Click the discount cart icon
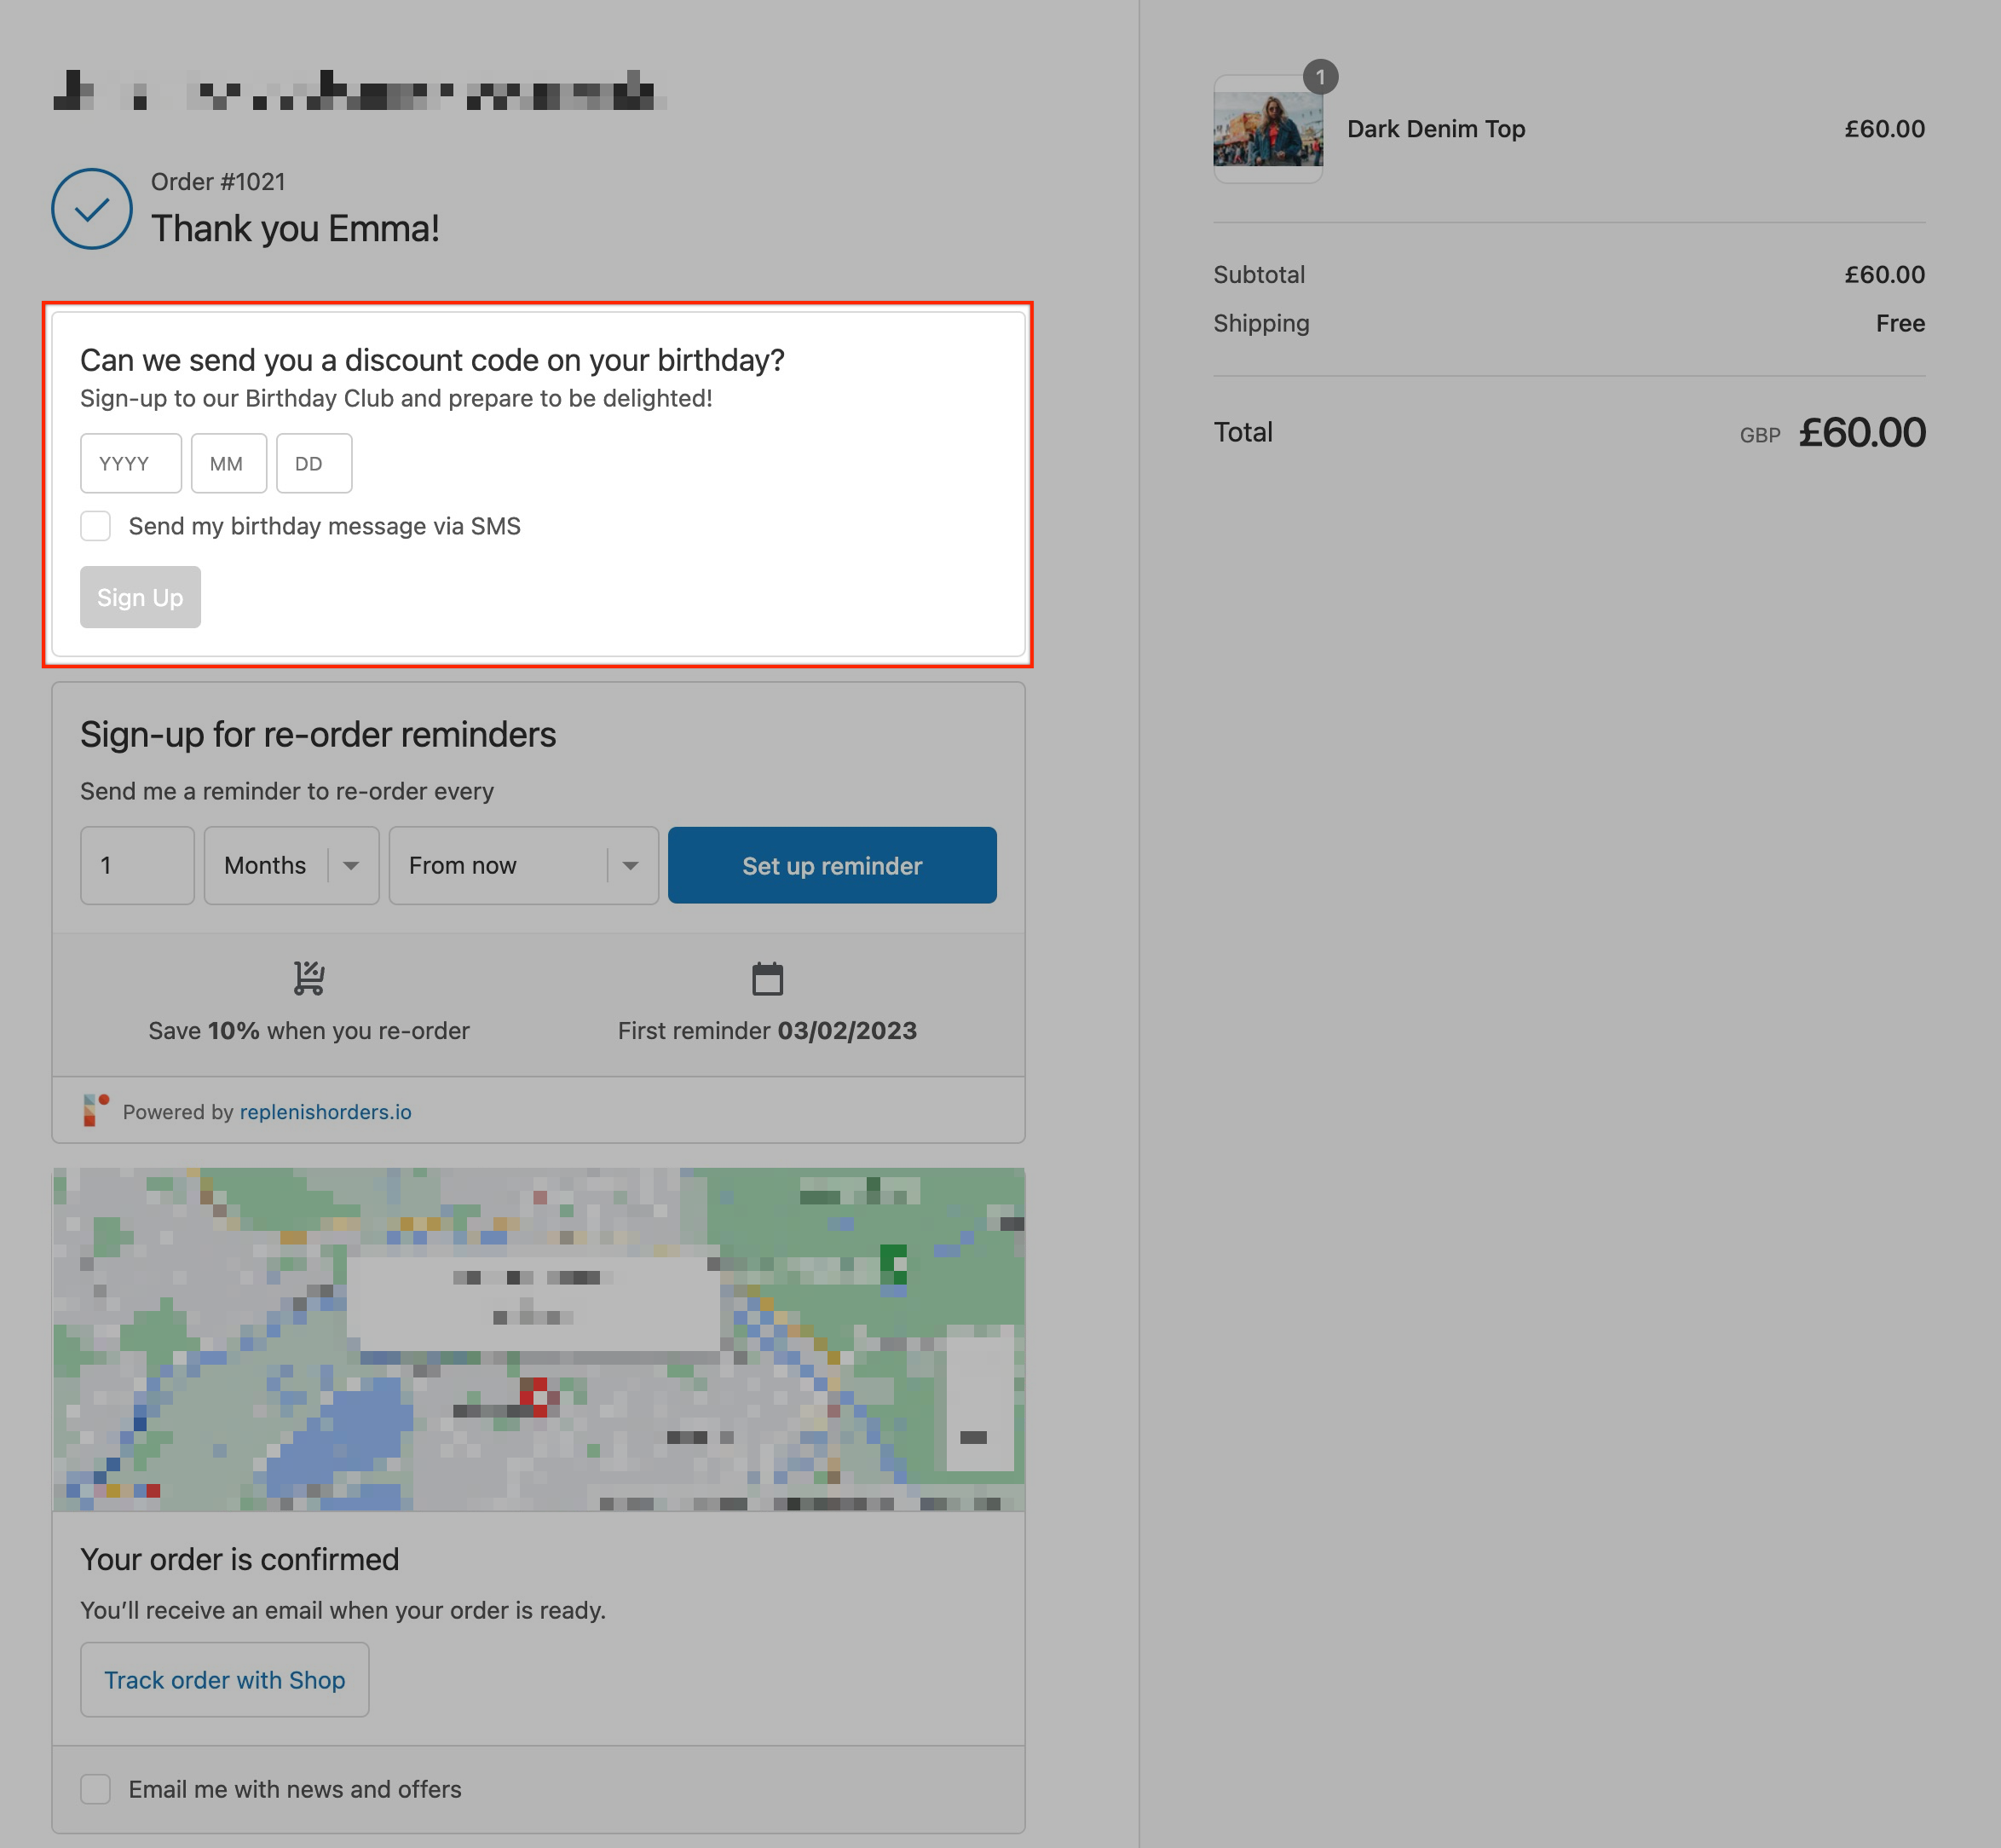This screenshot has height=1848, width=2001. coord(309,977)
